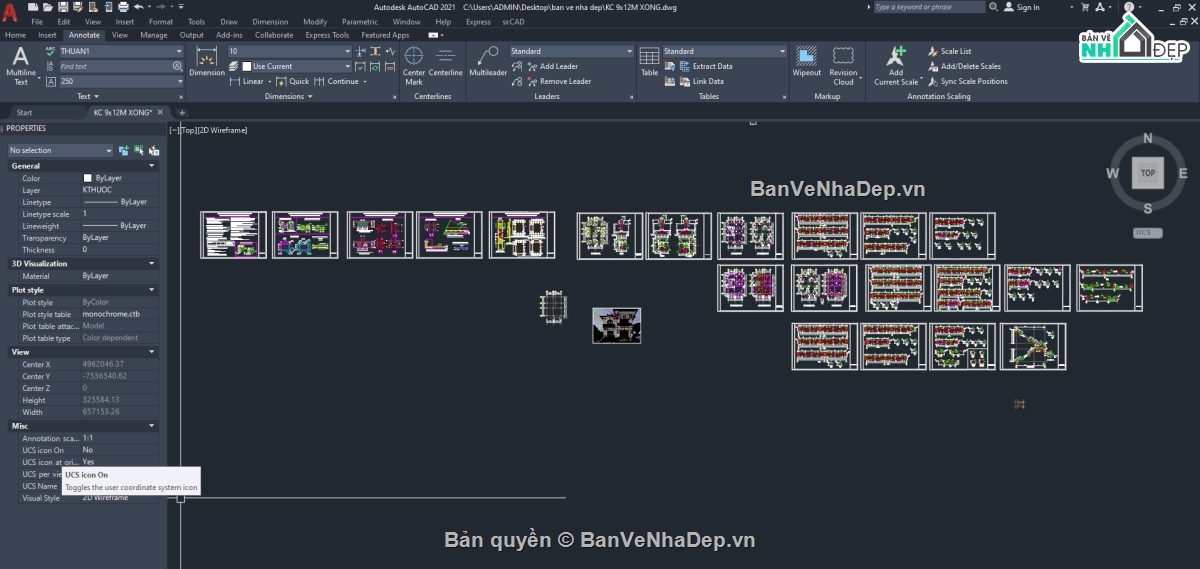The image size is (1200, 569).
Task: Open the Express Tools ribbon tab
Action: 327,35
